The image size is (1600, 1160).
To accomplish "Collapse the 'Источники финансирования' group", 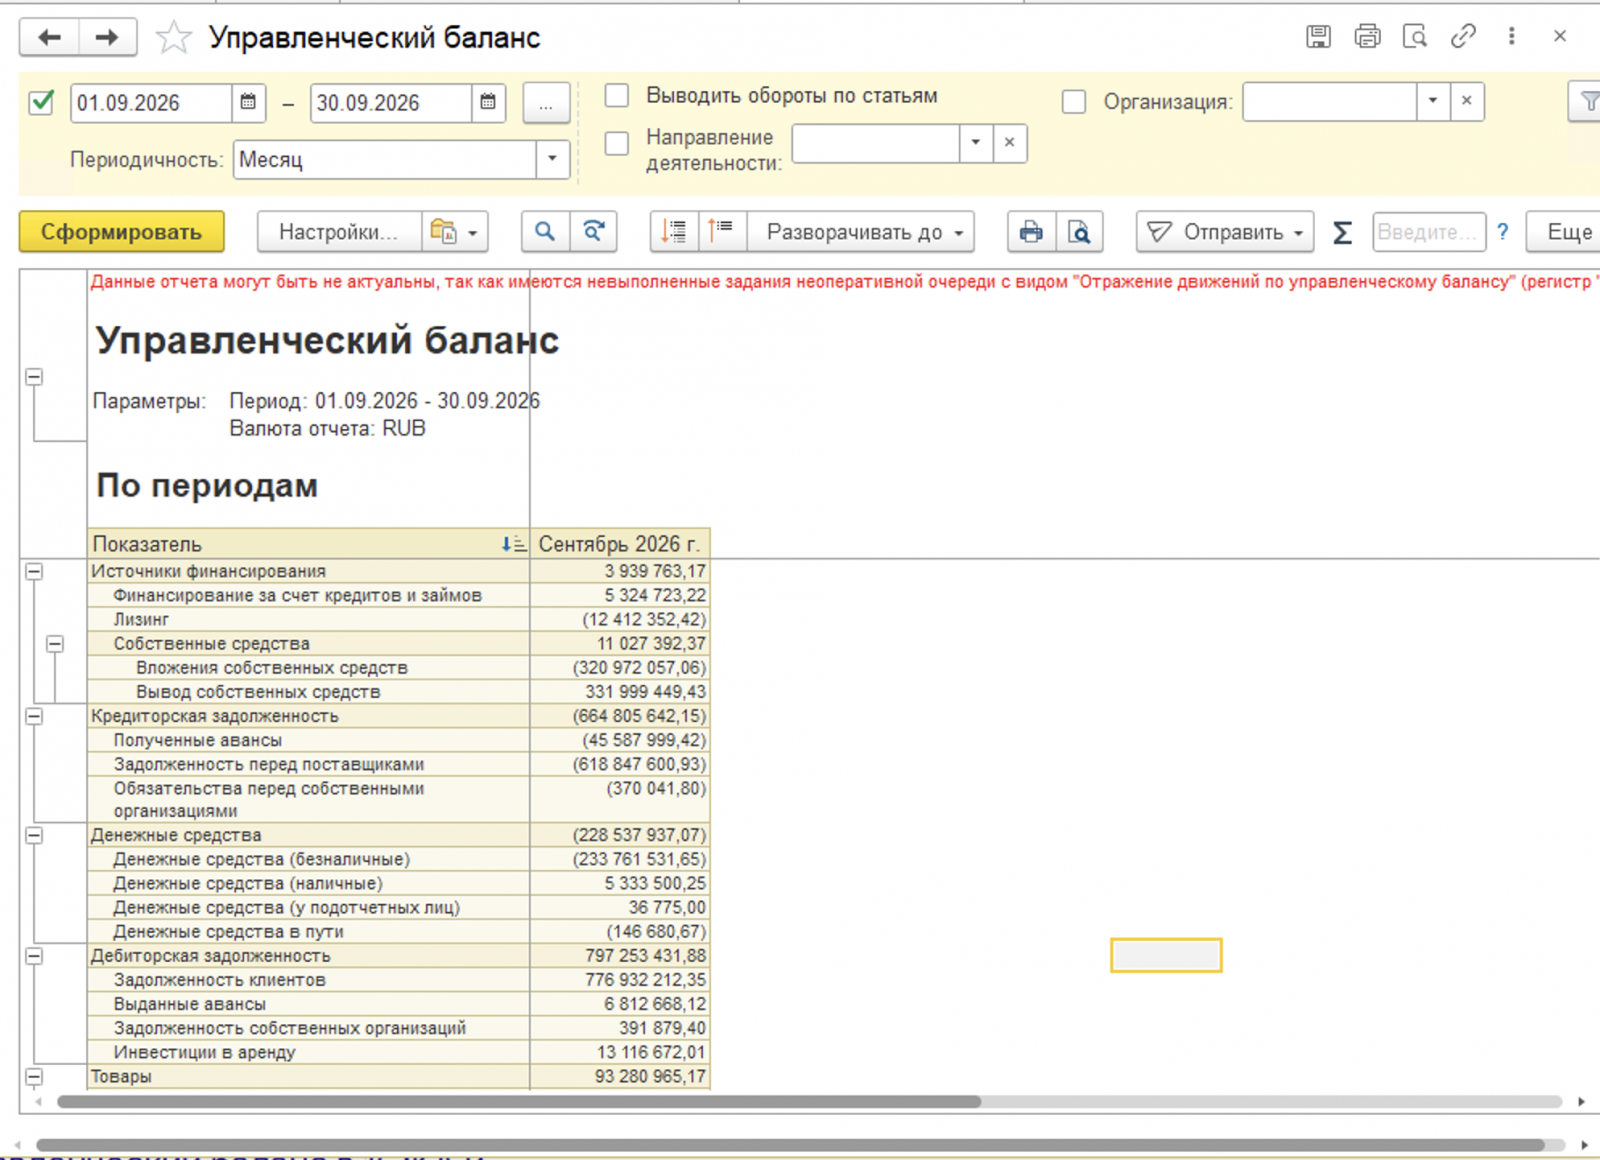I will pyautogui.click(x=34, y=572).
